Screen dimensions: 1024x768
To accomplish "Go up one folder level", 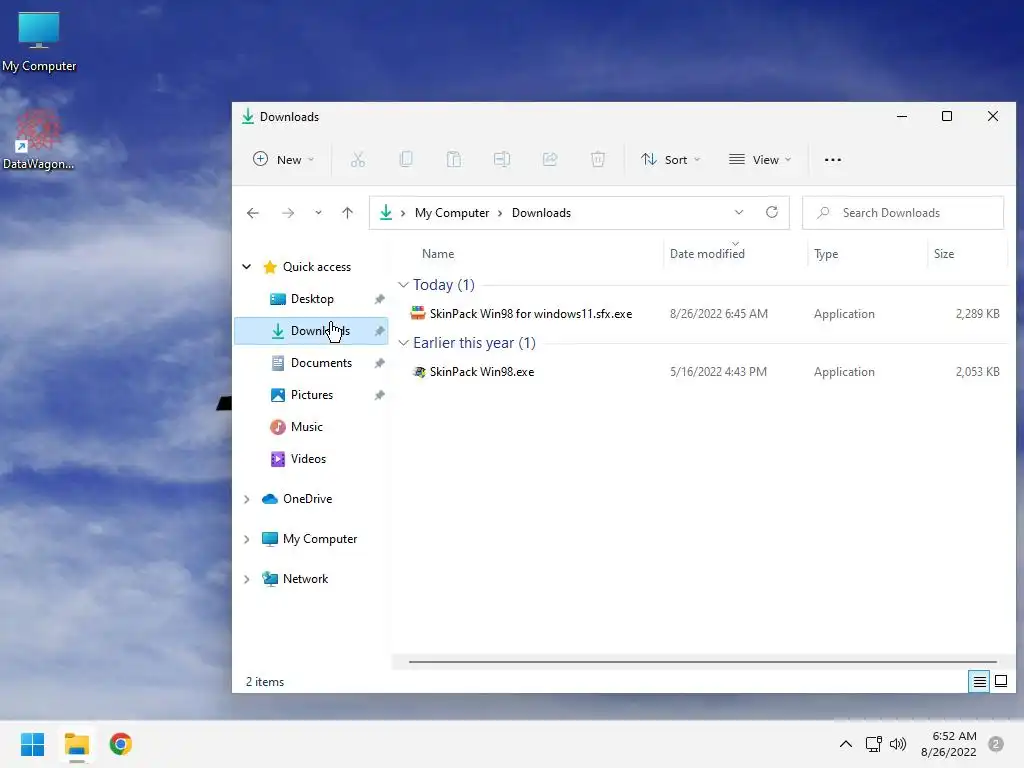I will [347, 213].
